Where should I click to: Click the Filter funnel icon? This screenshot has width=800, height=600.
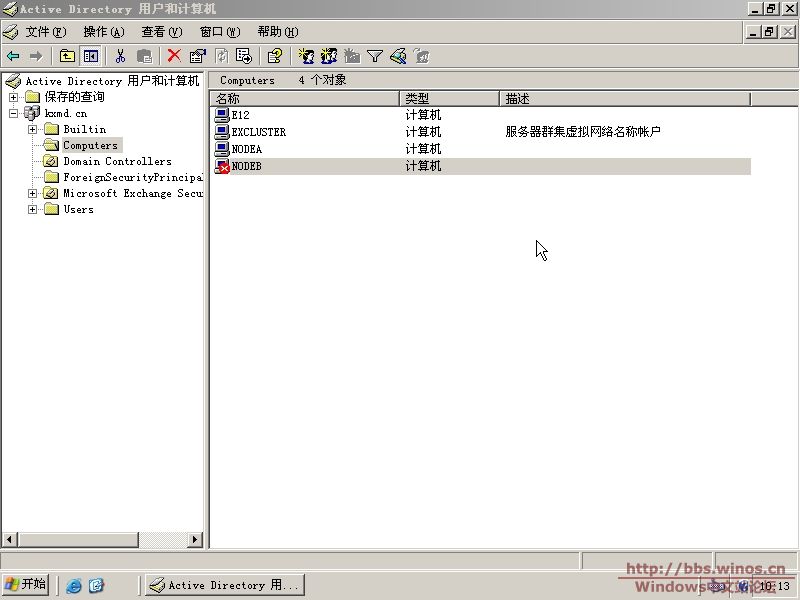(375, 56)
